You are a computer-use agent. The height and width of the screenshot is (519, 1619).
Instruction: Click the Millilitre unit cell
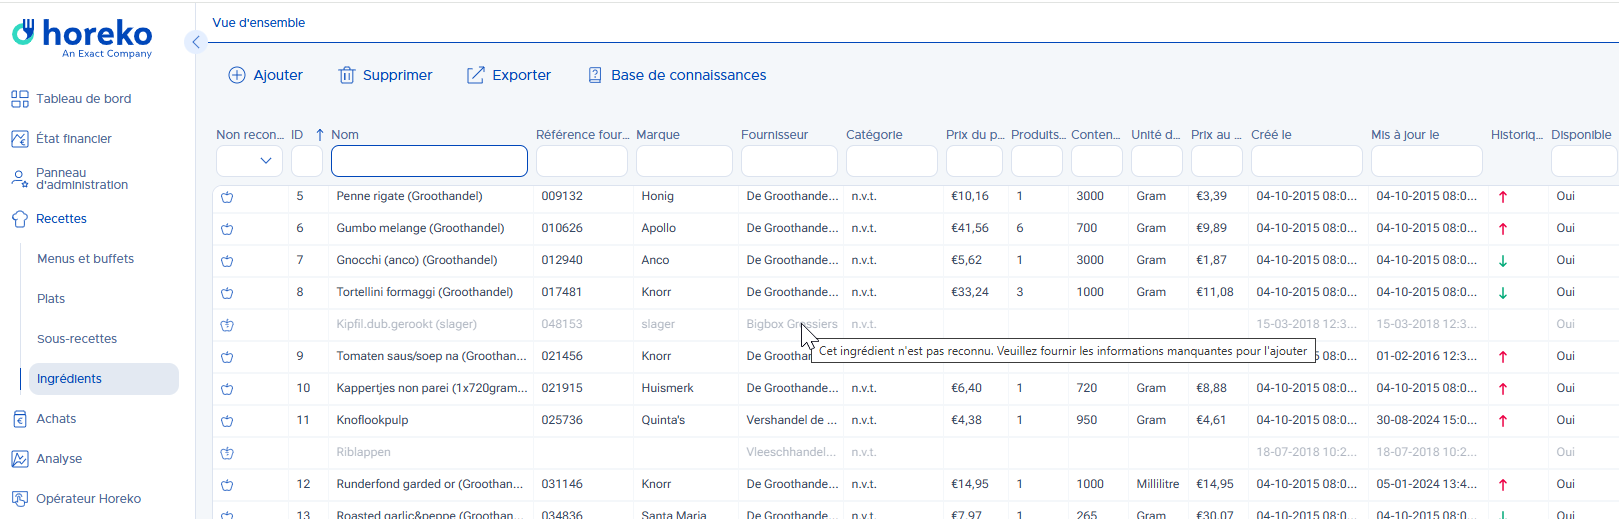1157,484
